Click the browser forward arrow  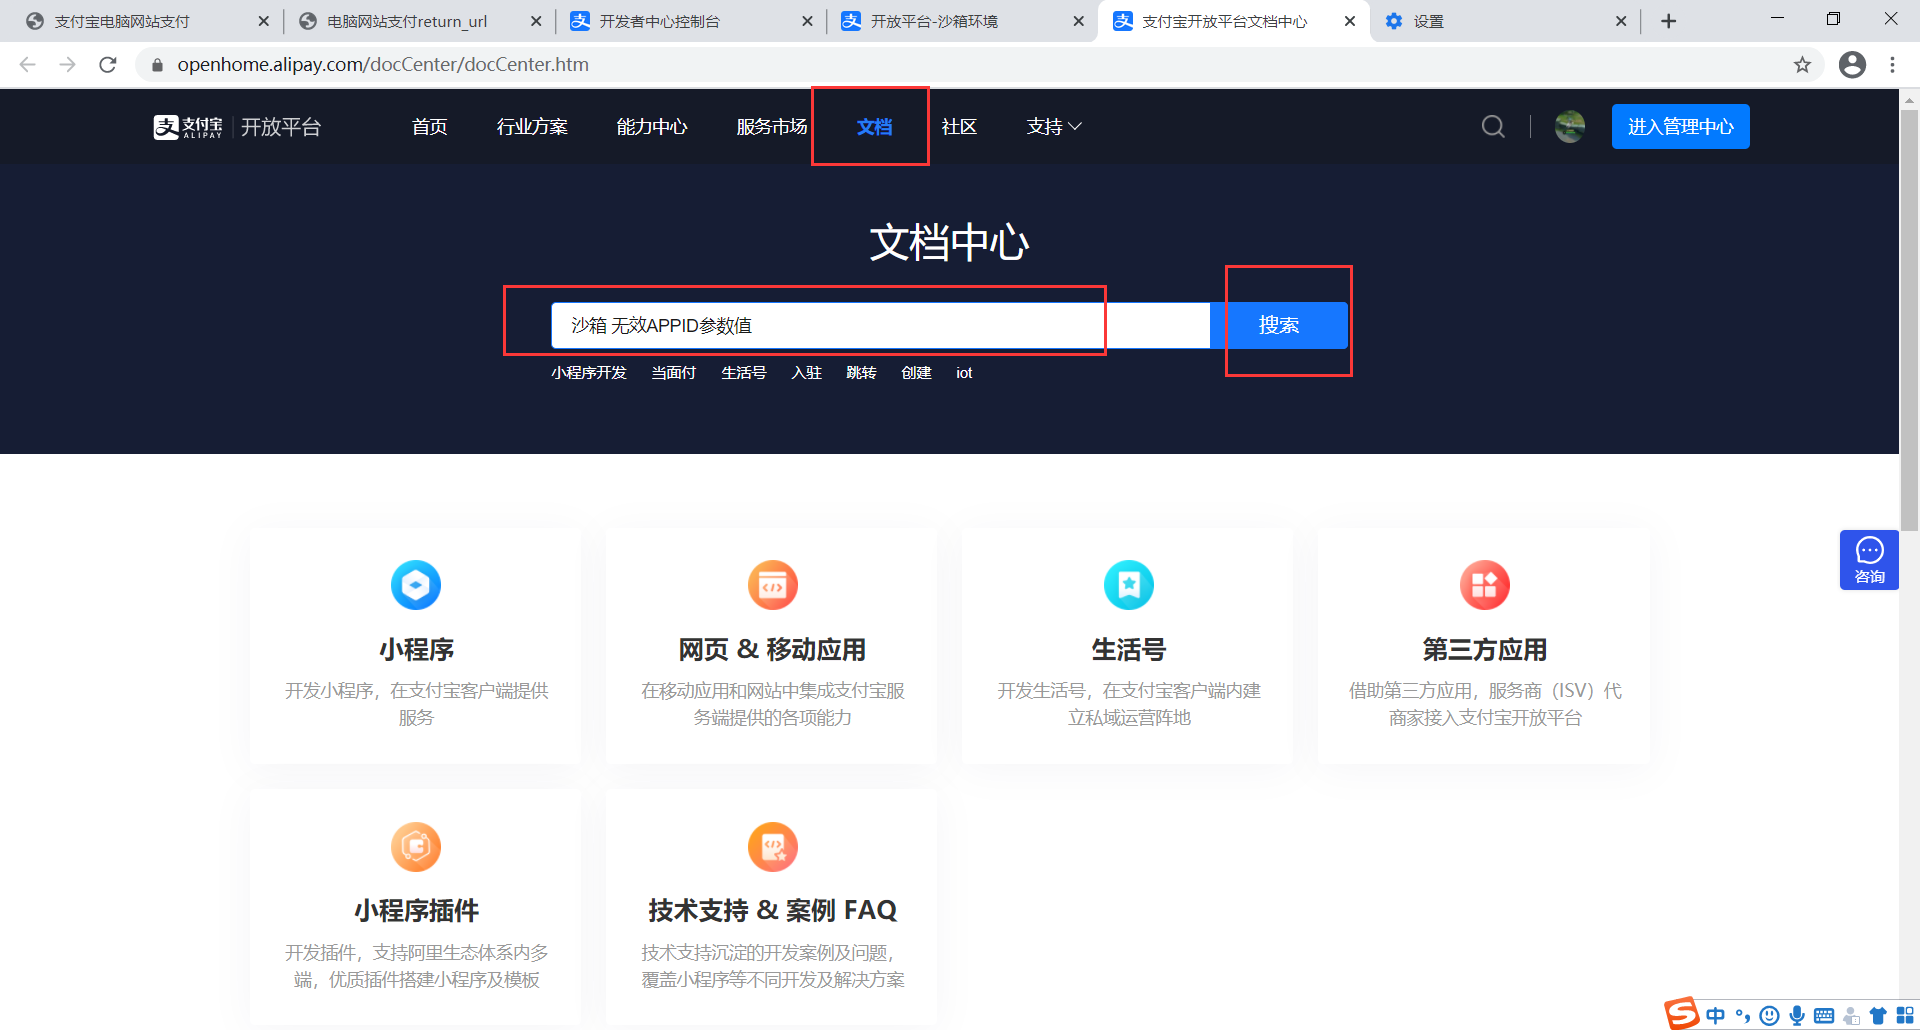[67, 65]
